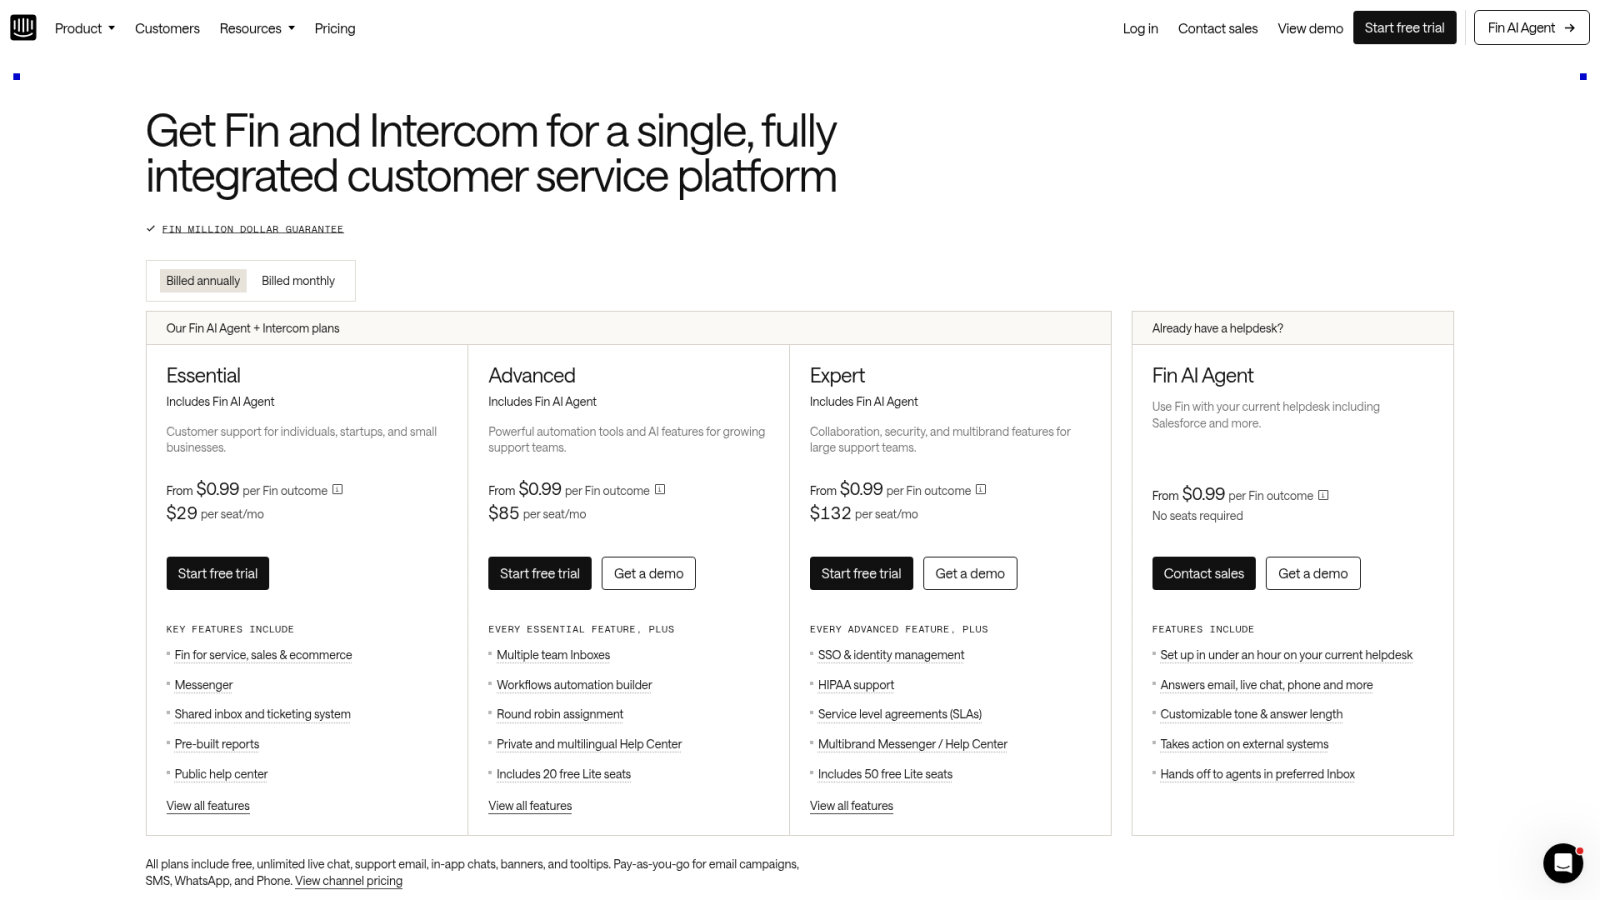Open View channel pricing link
1600x900 pixels.
[349, 881]
